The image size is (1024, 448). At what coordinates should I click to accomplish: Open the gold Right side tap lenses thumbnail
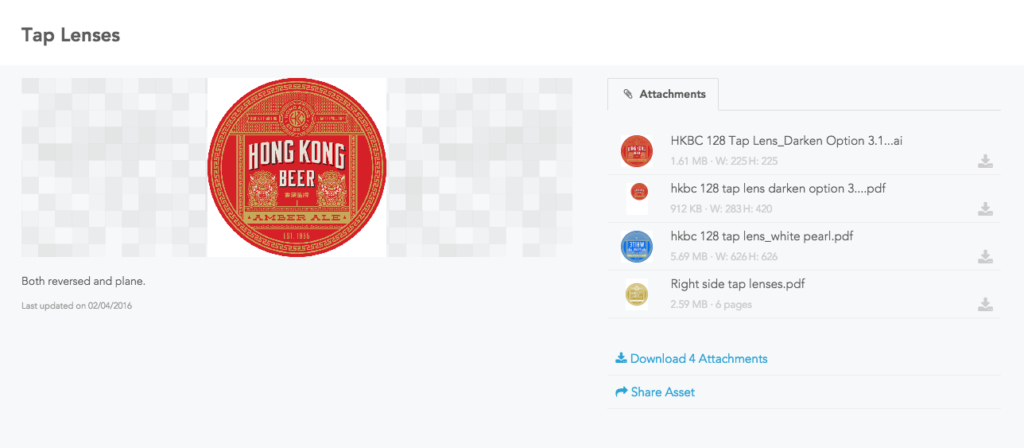[x=637, y=295]
